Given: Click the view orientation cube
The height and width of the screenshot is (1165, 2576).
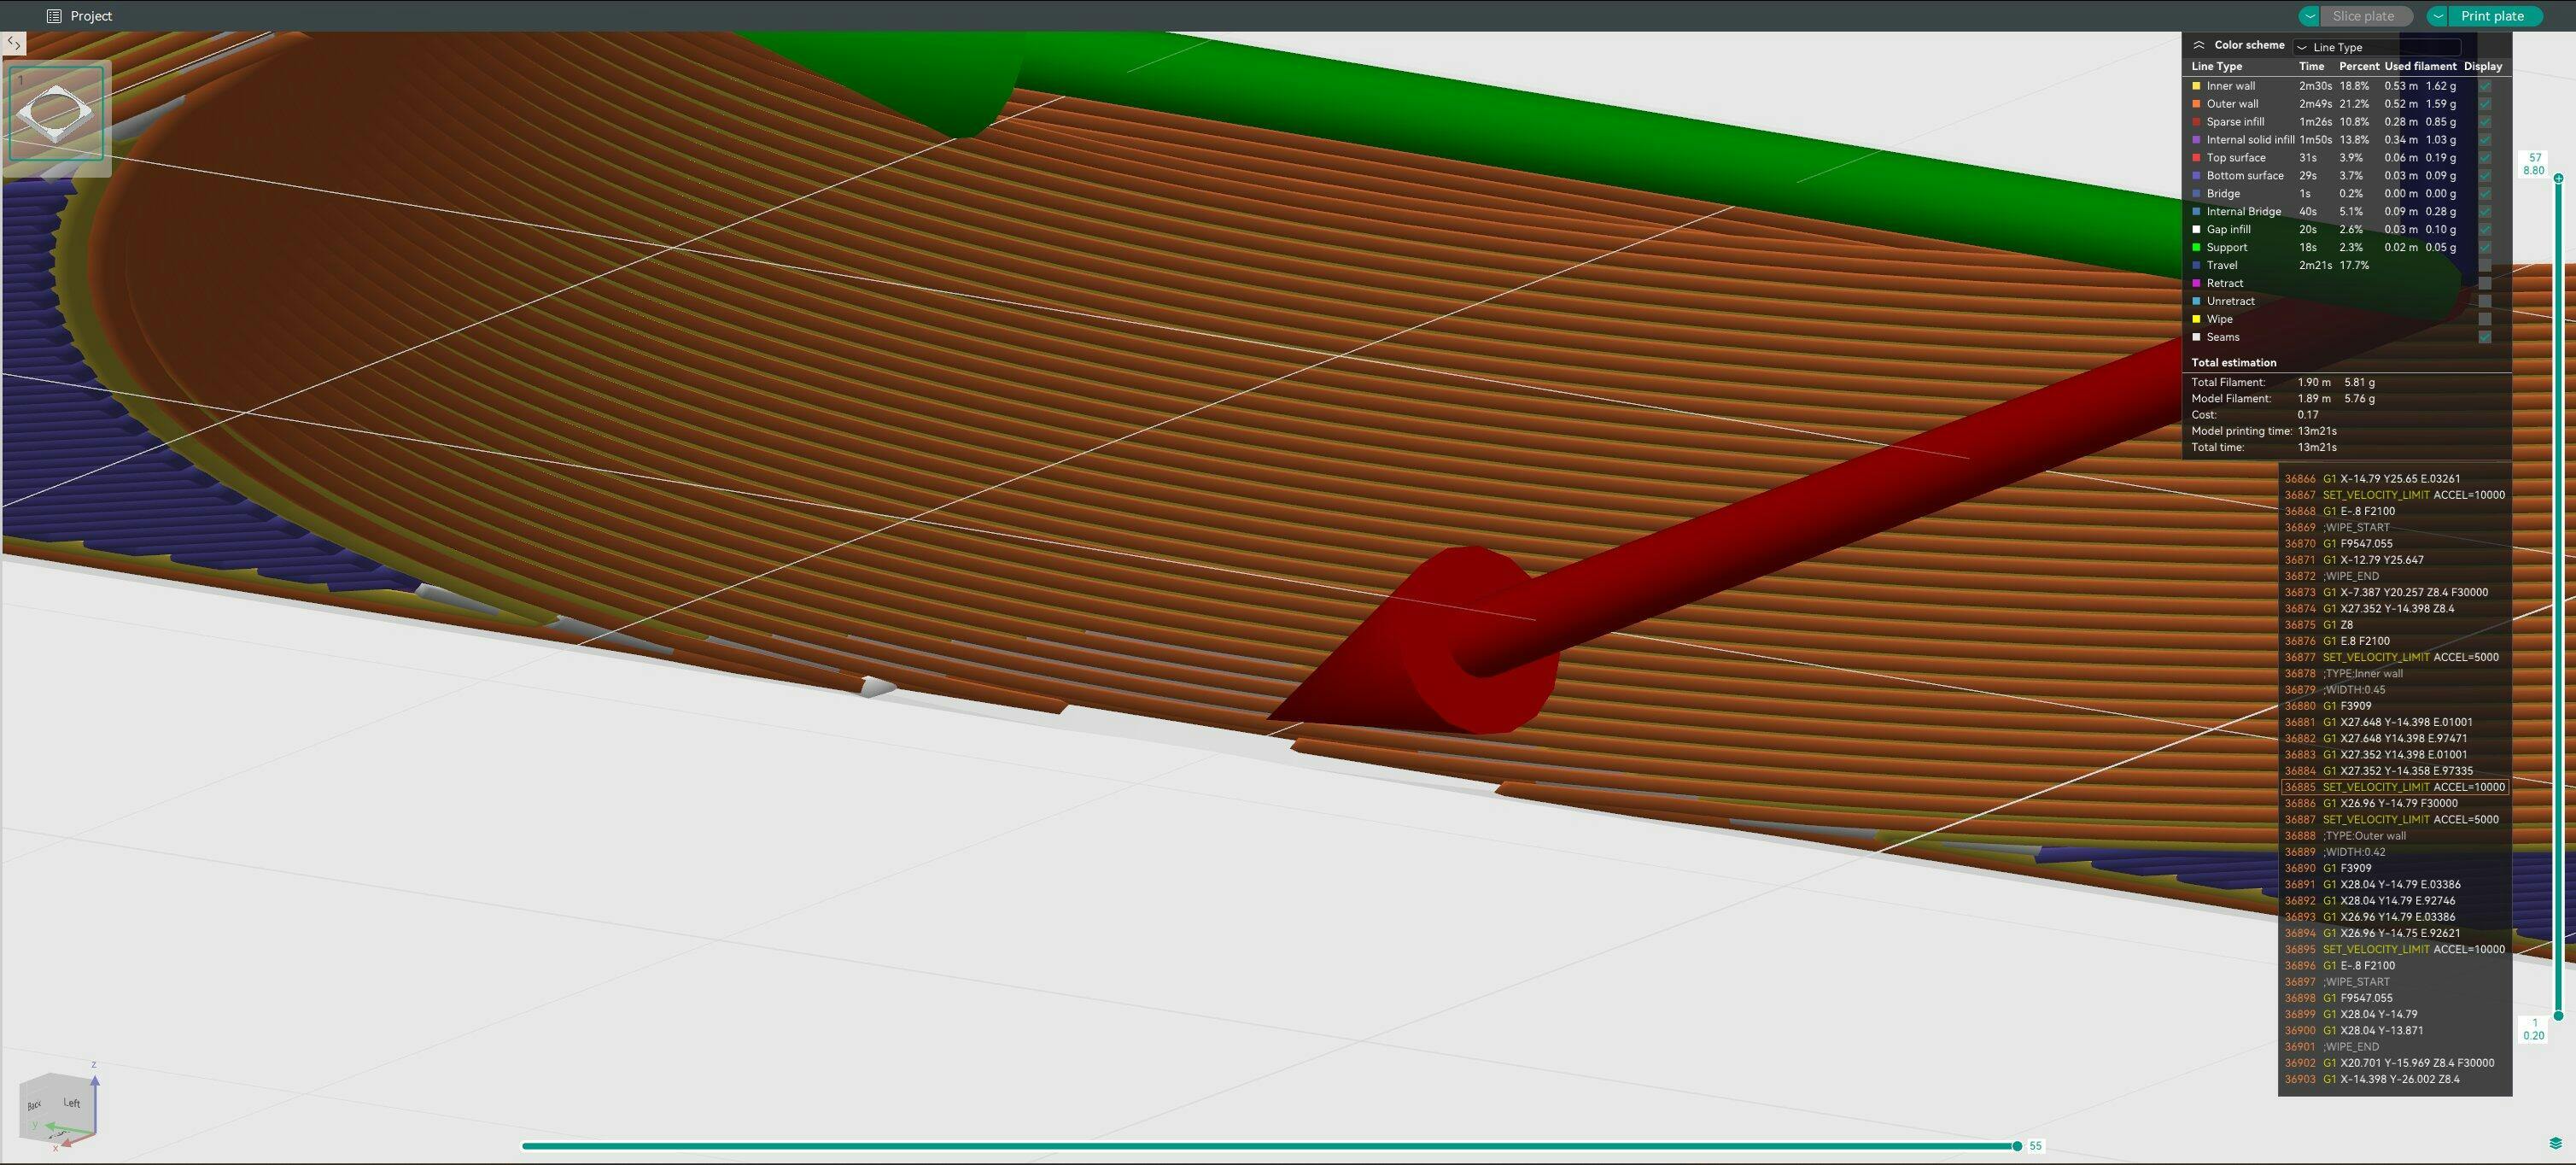Looking at the screenshot, I should coord(58,1105).
